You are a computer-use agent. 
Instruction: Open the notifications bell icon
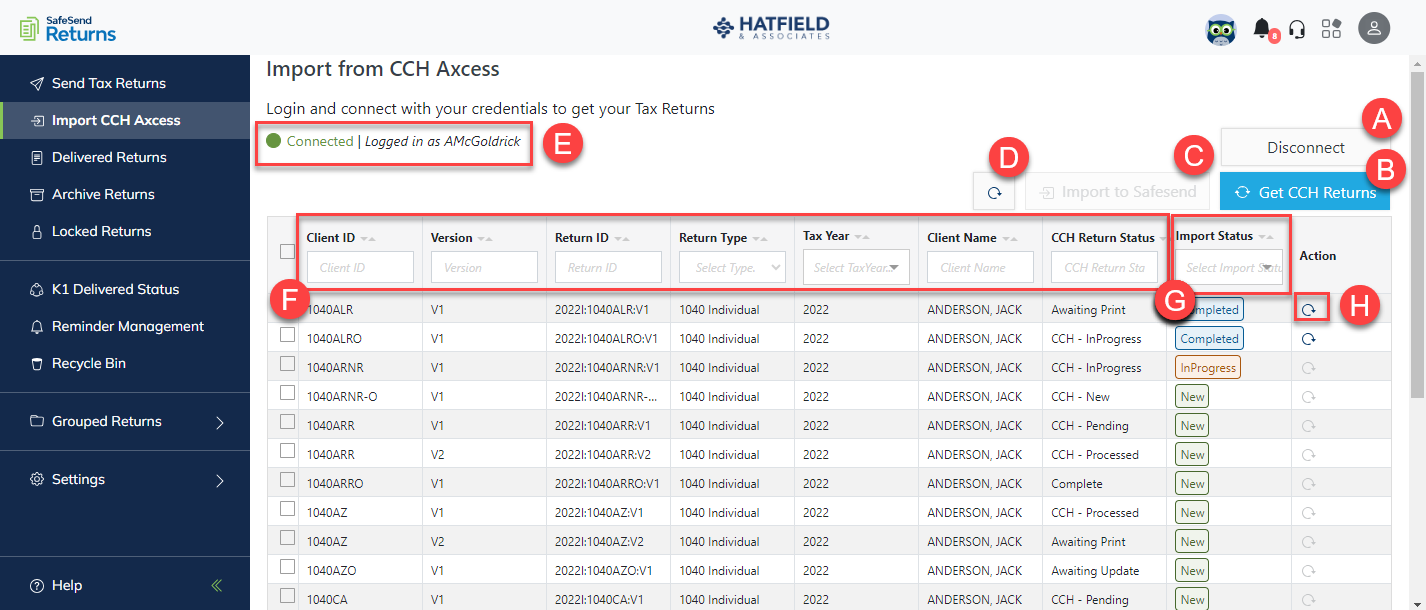click(x=1262, y=29)
